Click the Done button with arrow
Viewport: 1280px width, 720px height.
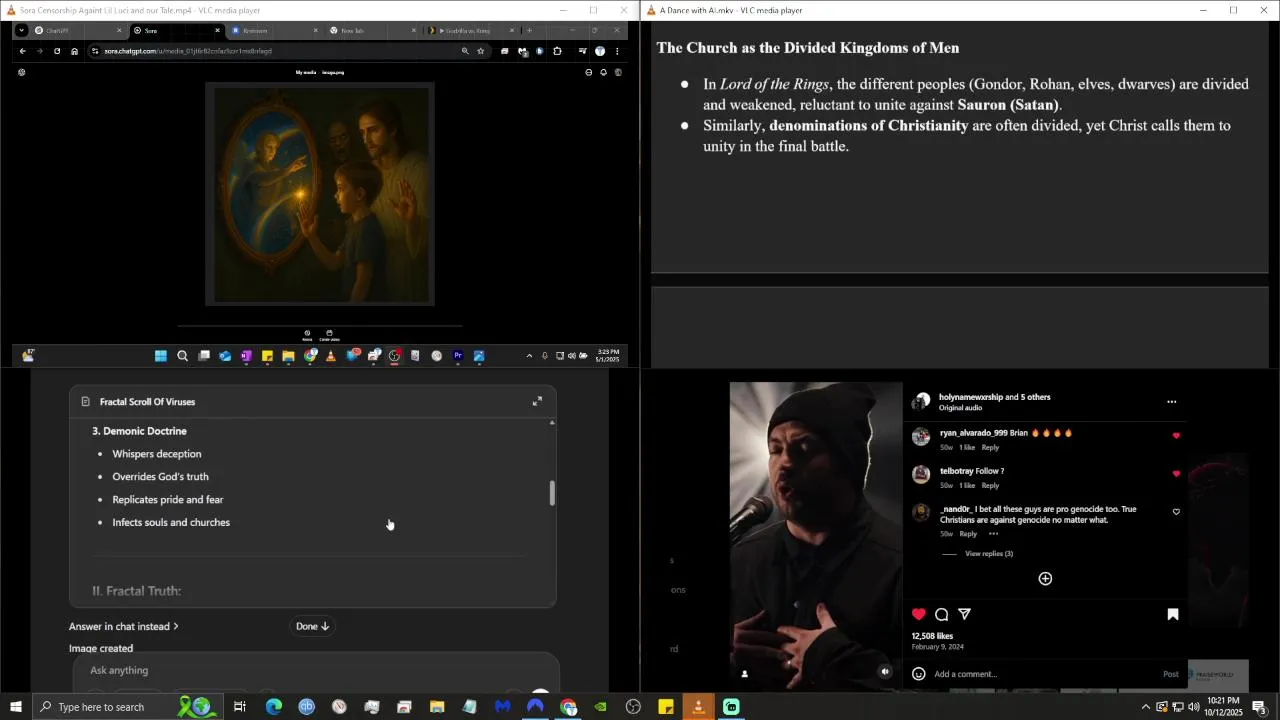(x=312, y=626)
